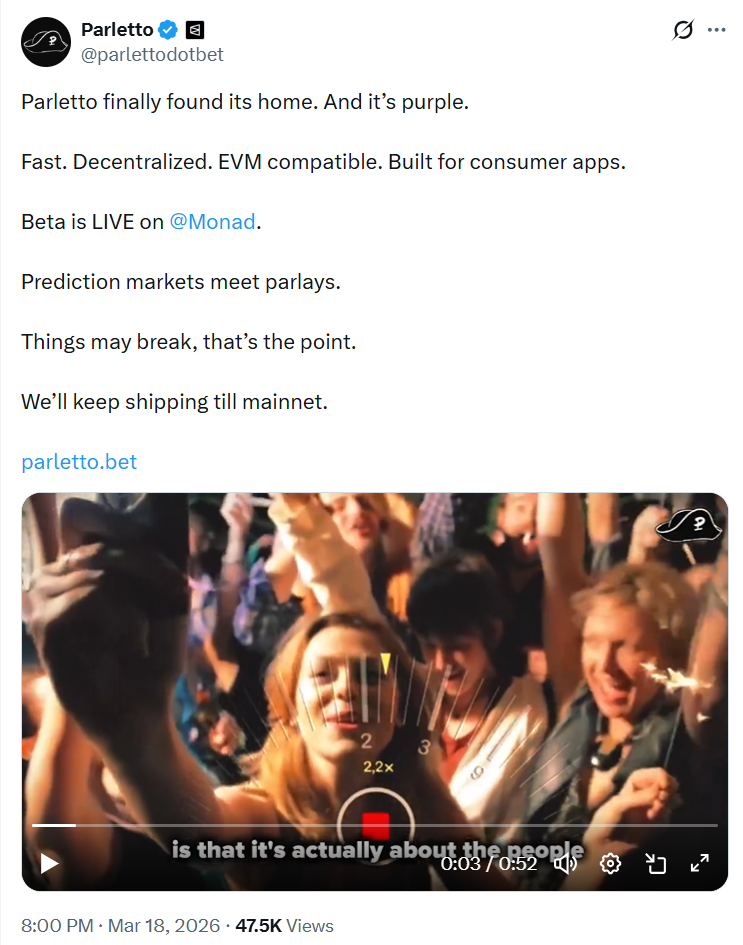The image size is (743, 945).
Task: Open the Grok slash-circle icon
Action: coord(683,30)
